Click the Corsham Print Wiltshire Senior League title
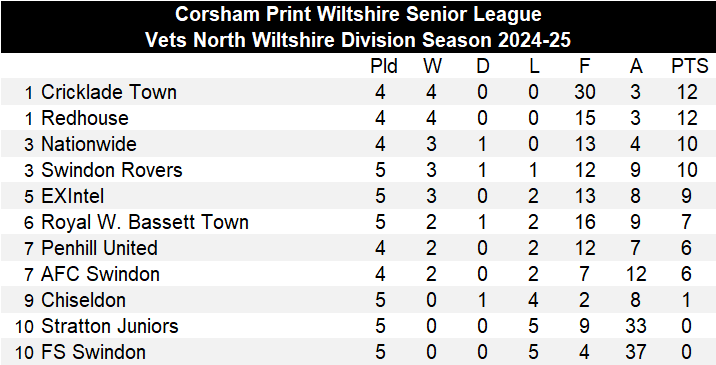Screen dimensions: 716x365 [358, 14]
